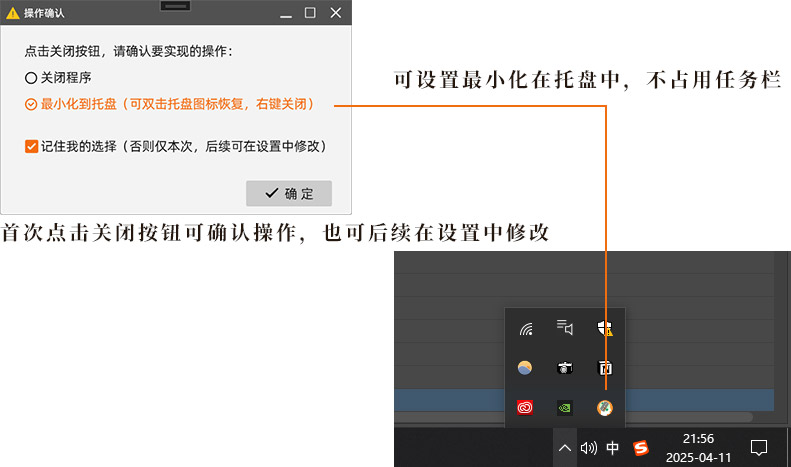Open Adobe Creative Cloud tray icon
The image size is (791, 467).
[x=525, y=407]
